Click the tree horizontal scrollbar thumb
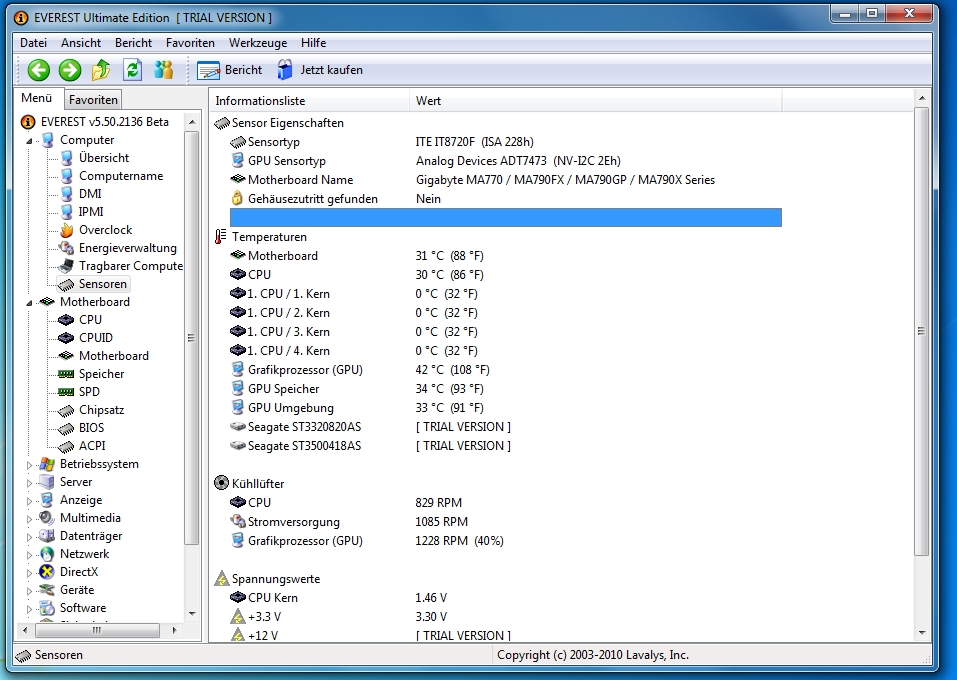This screenshot has height=680, width=957. coord(97,630)
